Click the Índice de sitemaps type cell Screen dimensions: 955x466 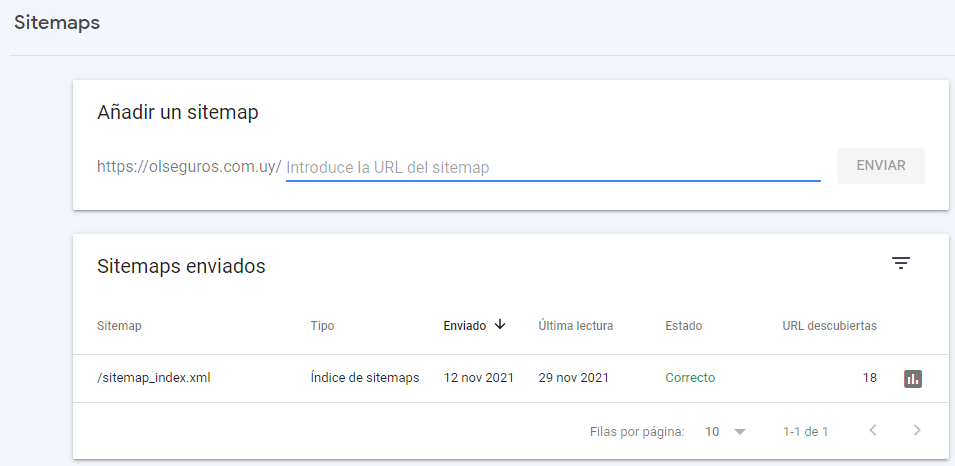coord(365,378)
